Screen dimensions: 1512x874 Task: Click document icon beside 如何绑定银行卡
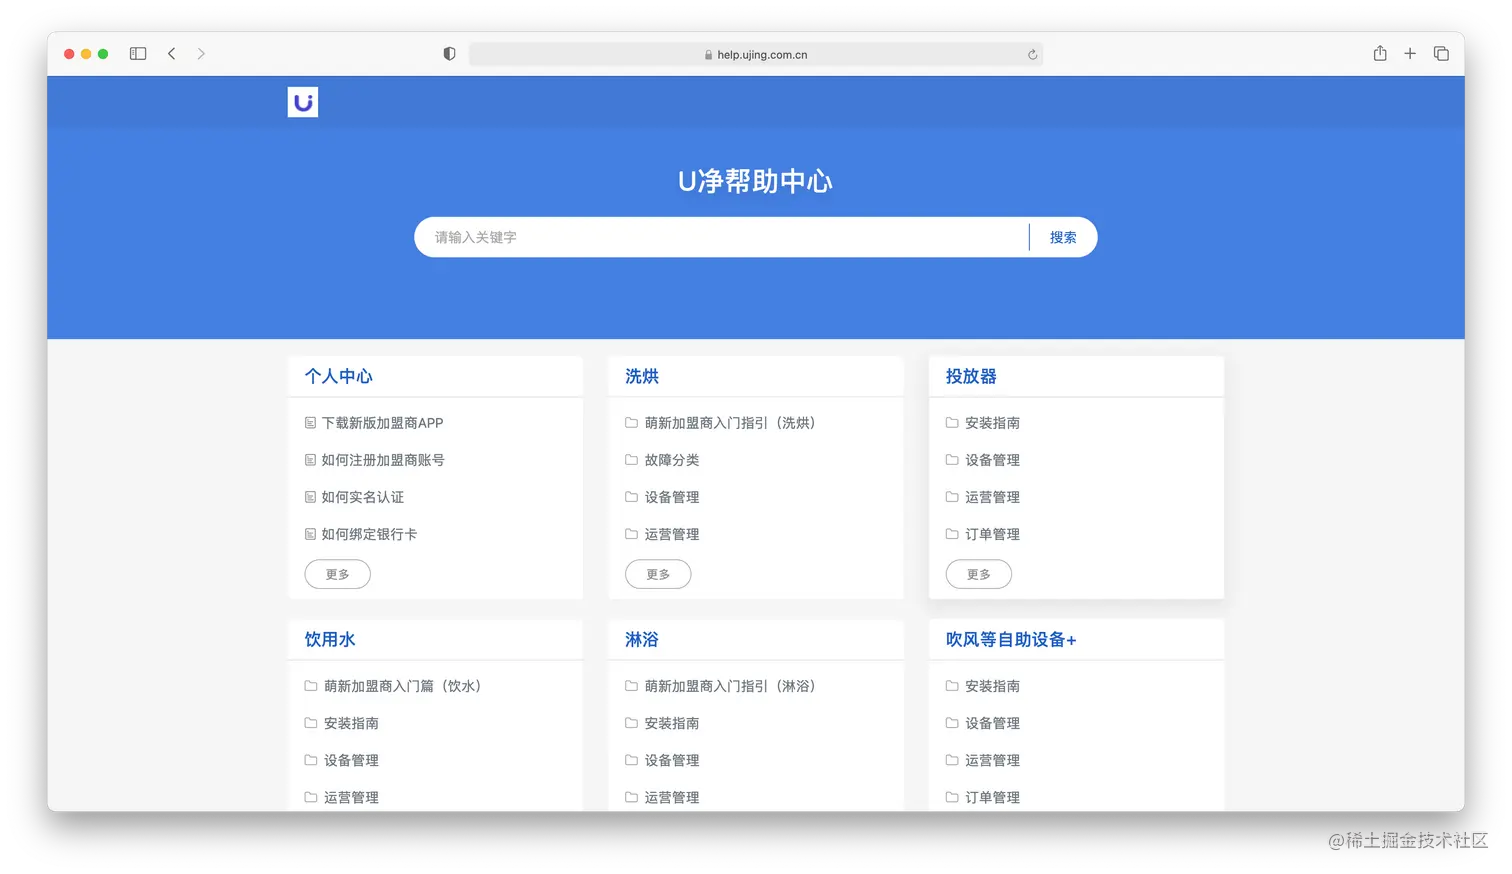(310, 534)
